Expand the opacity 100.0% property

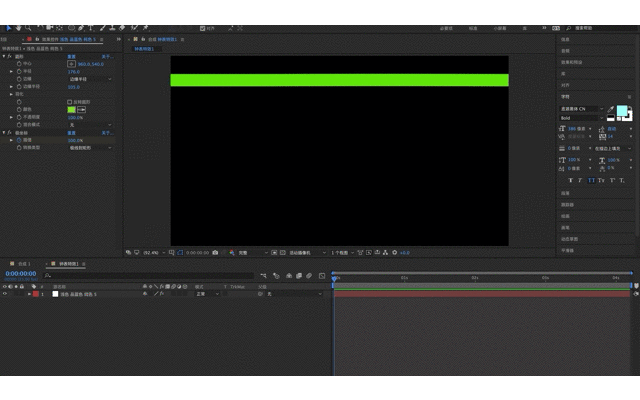click(11, 117)
